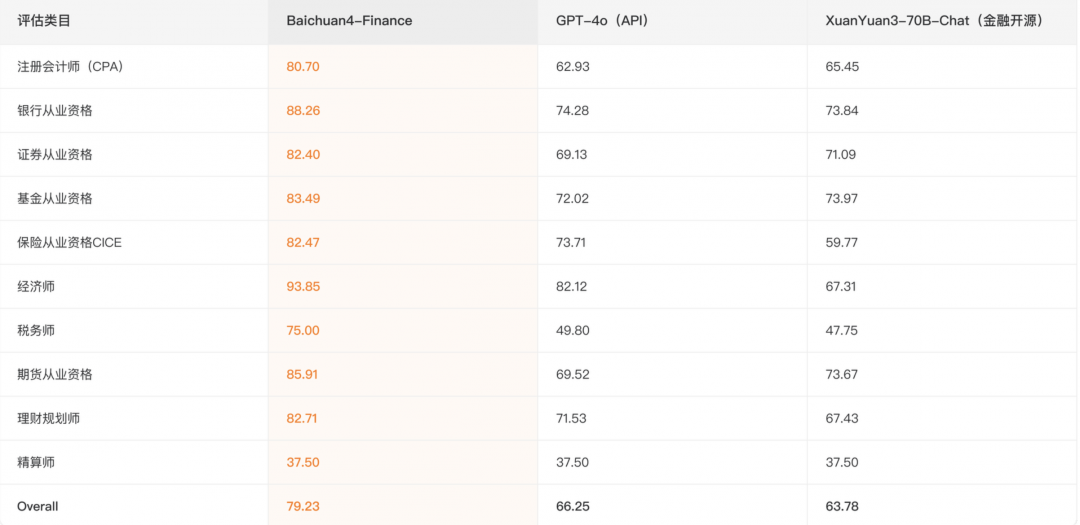Select the 期货从业资格 row label
This screenshot has height=525, width=1080.
point(55,374)
